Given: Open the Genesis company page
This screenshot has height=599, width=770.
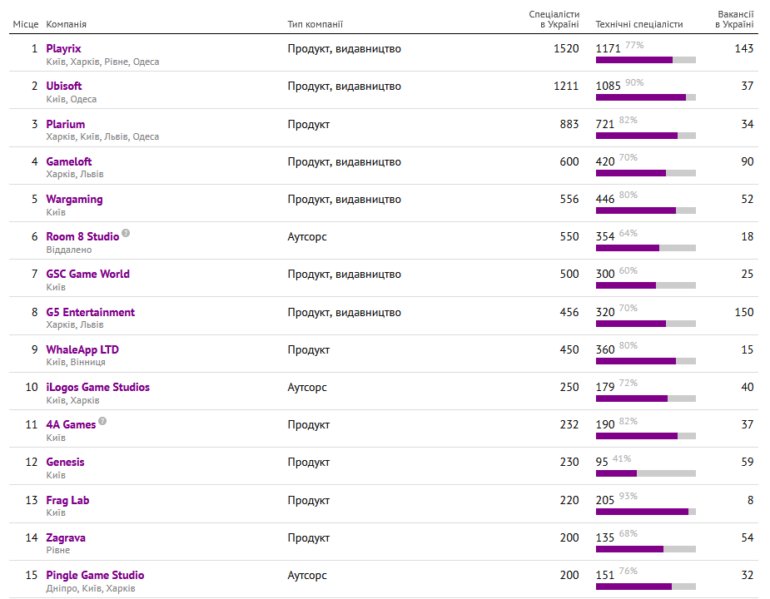Looking at the screenshot, I should click(65, 462).
